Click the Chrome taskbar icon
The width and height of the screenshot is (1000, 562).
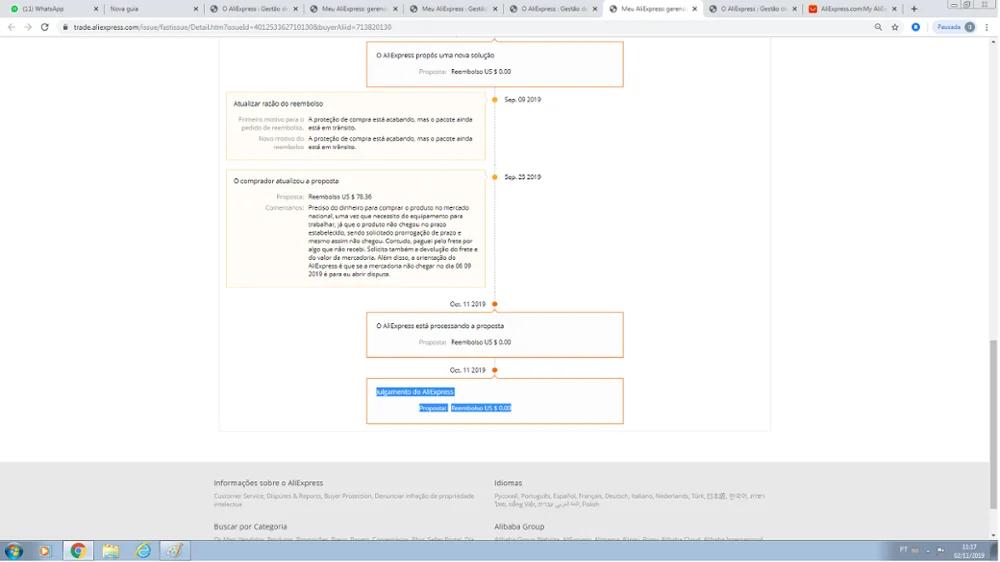coord(78,551)
